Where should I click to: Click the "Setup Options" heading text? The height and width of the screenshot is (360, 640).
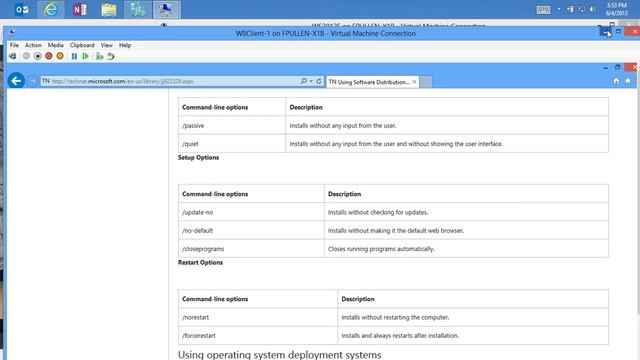198,158
